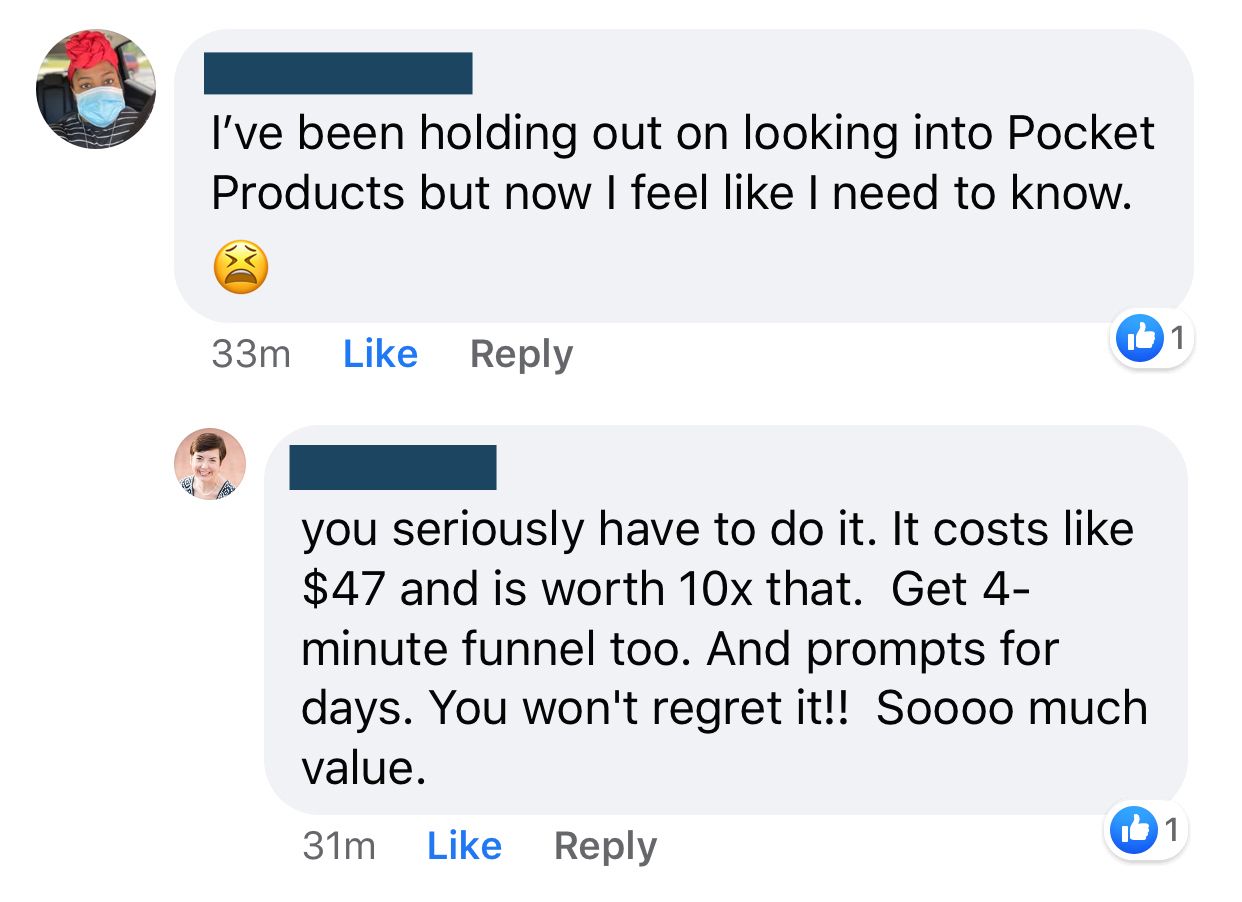
Task: Click the reply author's redacted name
Action: [393, 468]
